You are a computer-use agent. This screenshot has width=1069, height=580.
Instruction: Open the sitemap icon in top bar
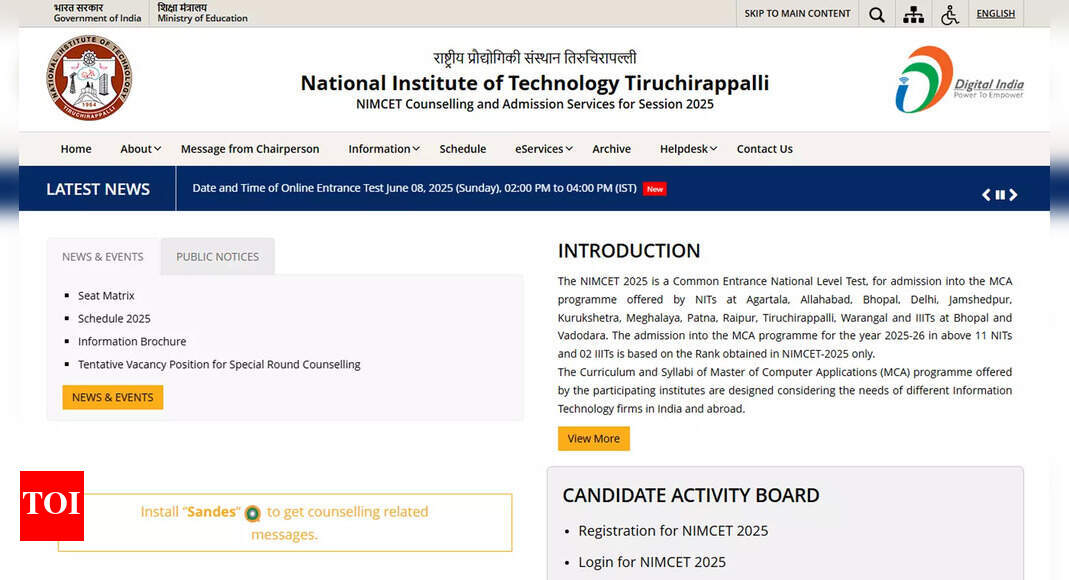(x=913, y=14)
